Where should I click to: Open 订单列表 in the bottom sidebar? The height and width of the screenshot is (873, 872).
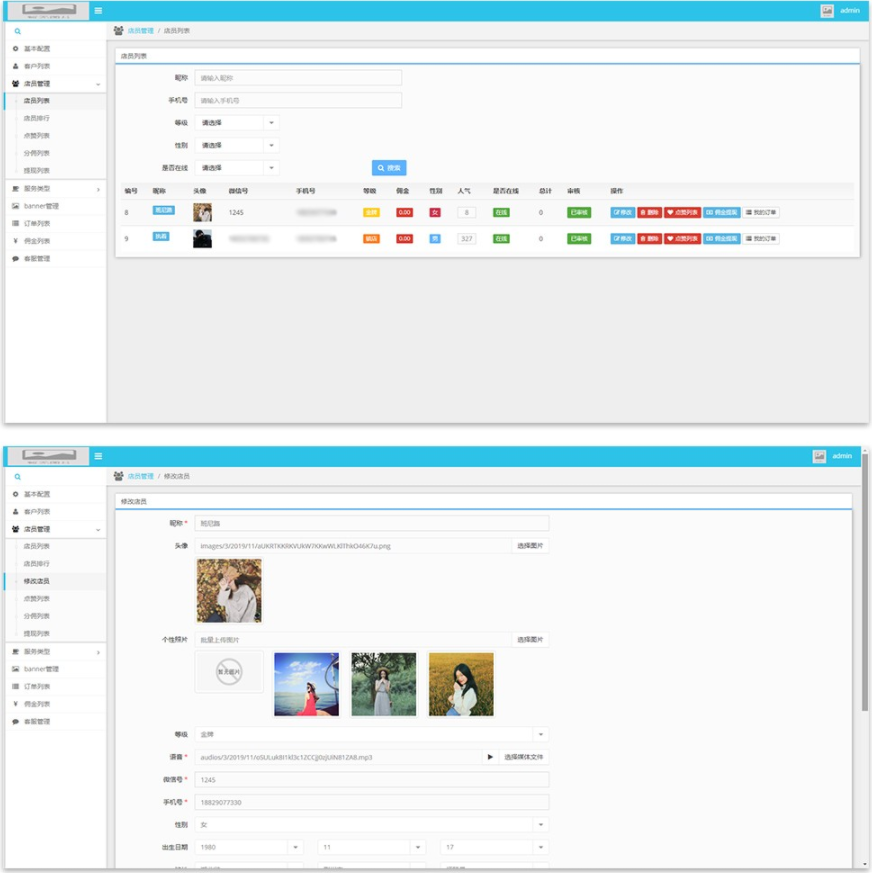37,686
